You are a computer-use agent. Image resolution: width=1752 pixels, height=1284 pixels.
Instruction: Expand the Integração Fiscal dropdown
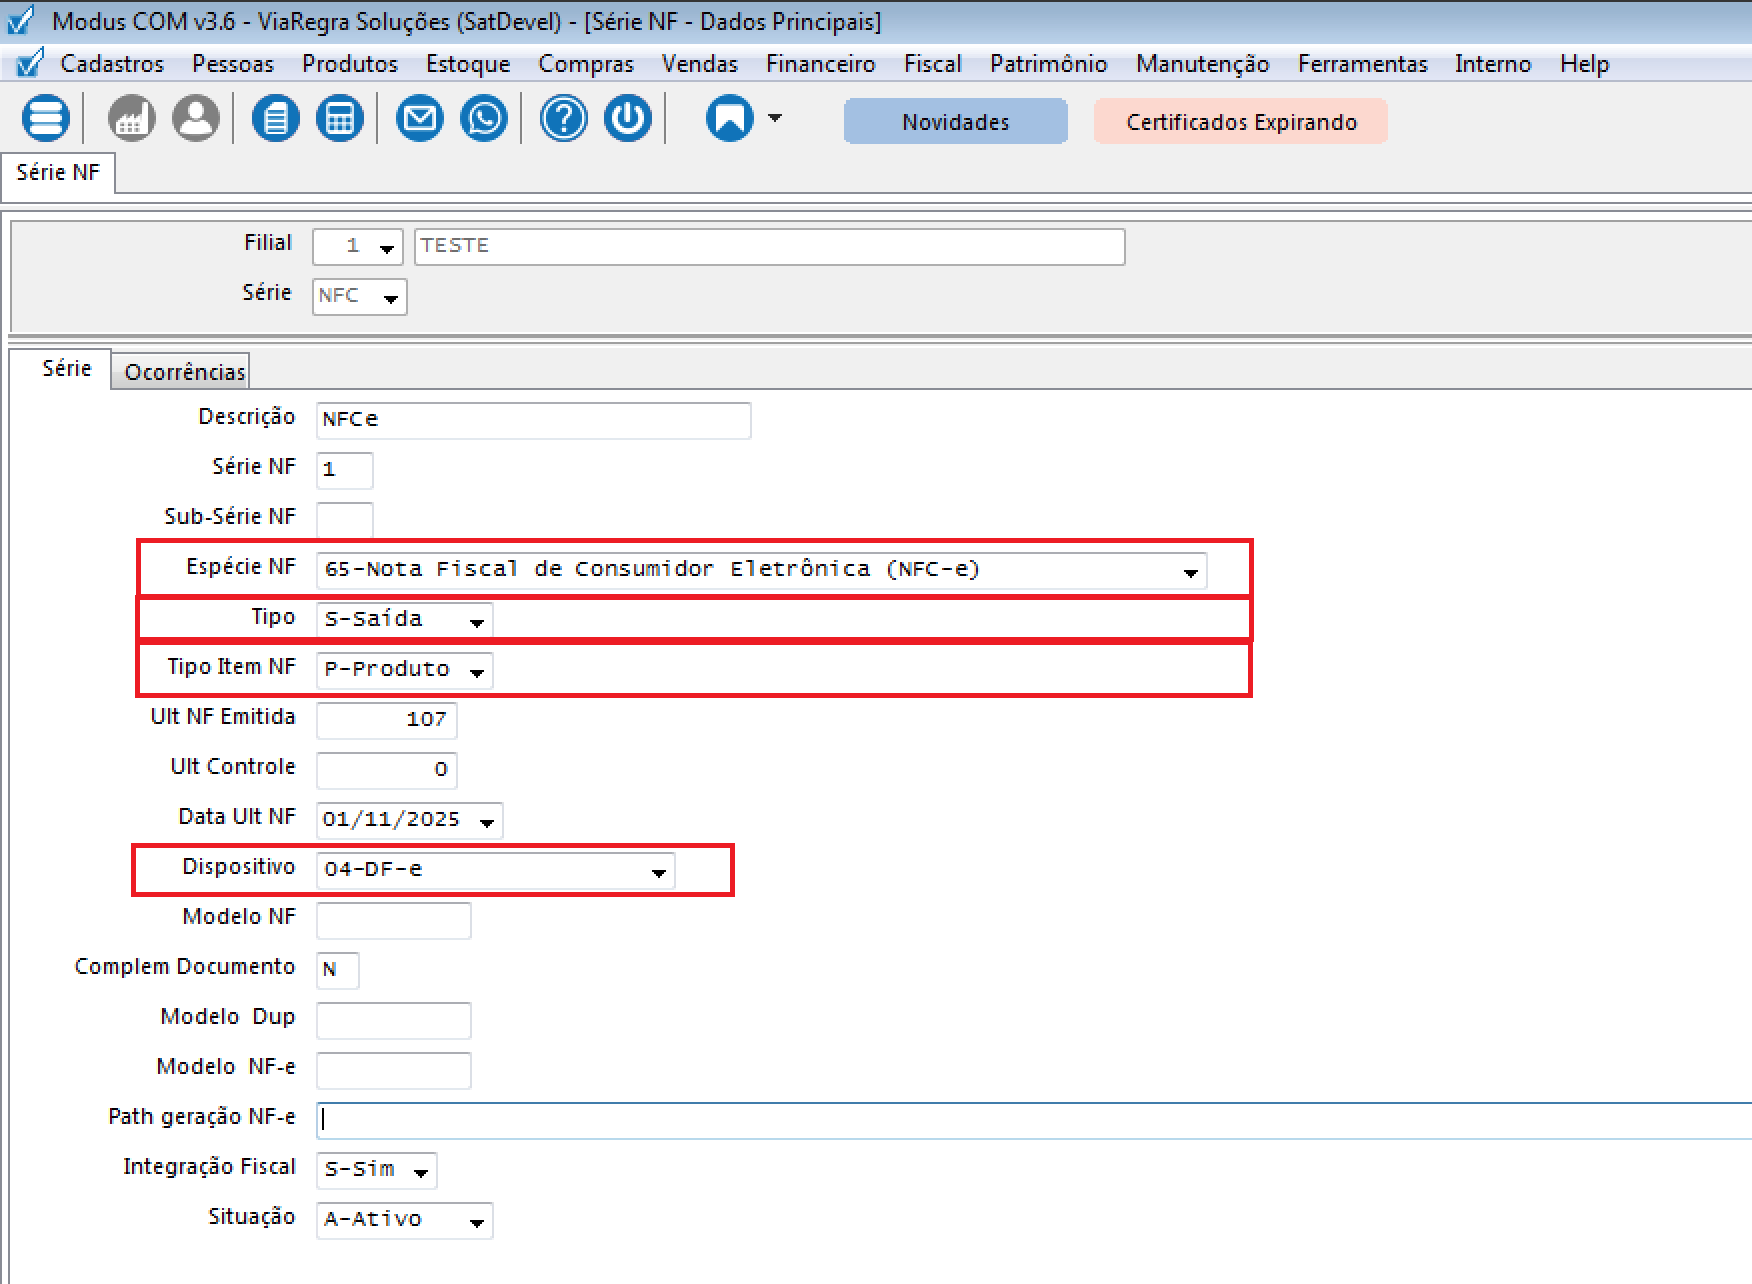pyautogui.click(x=420, y=1171)
